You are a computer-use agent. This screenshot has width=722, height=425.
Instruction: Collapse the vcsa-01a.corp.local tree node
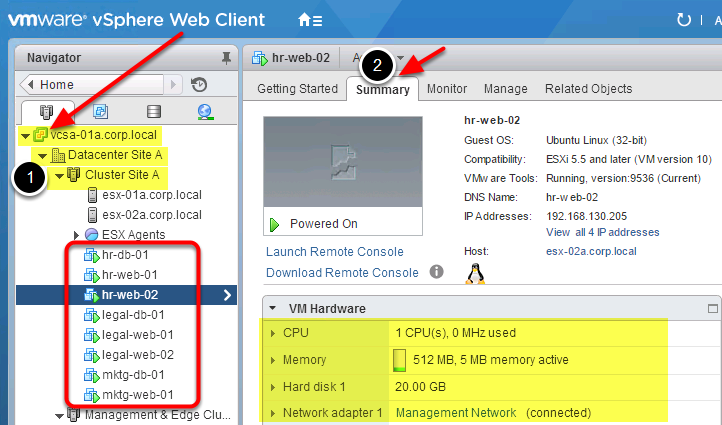click(x=26, y=136)
